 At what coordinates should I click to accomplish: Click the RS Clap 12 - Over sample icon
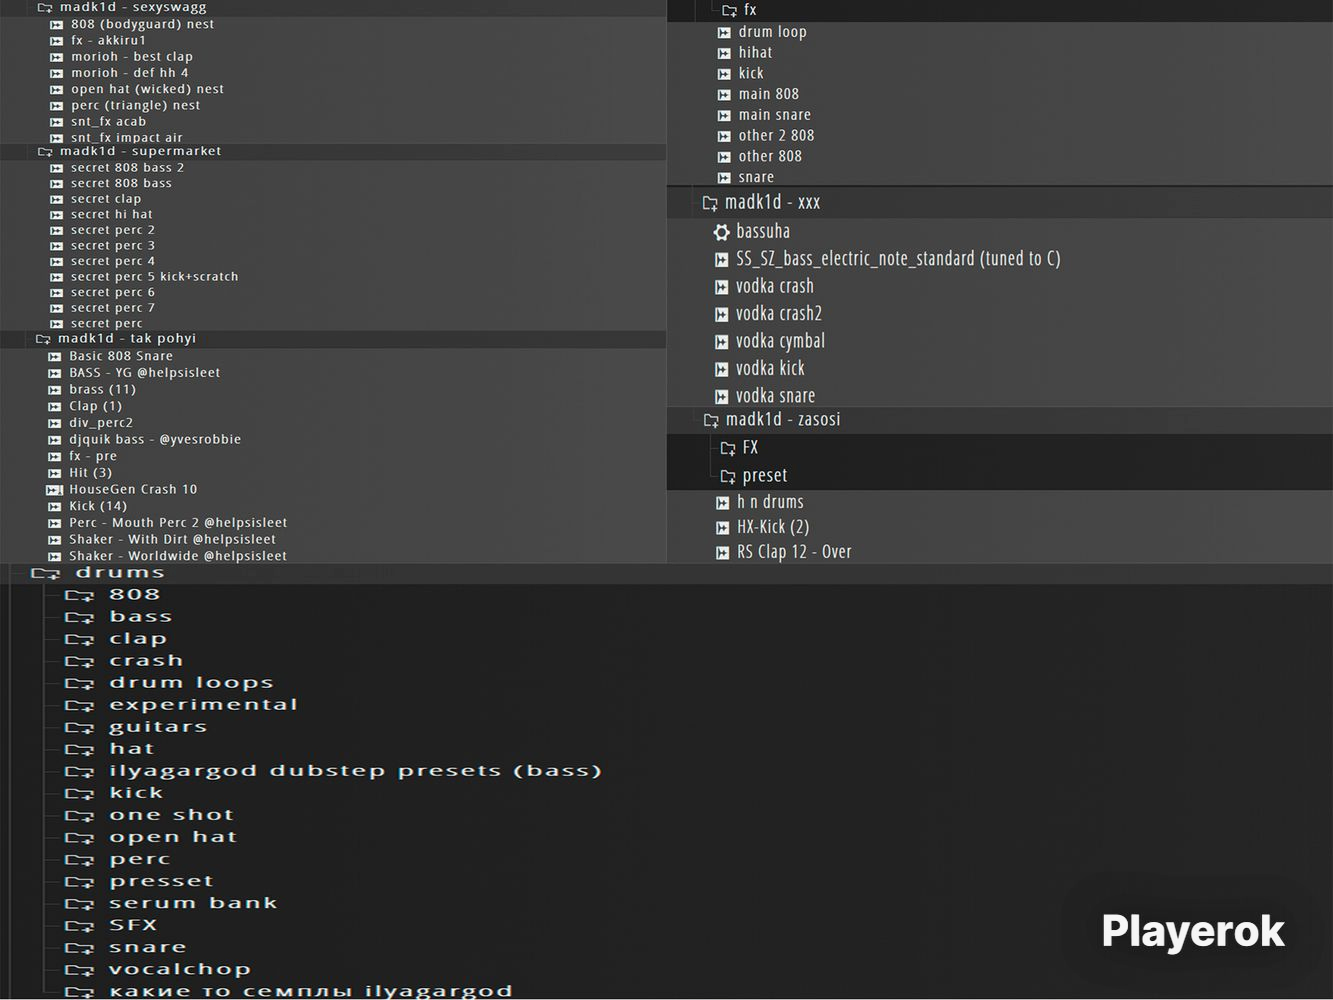click(x=722, y=552)
